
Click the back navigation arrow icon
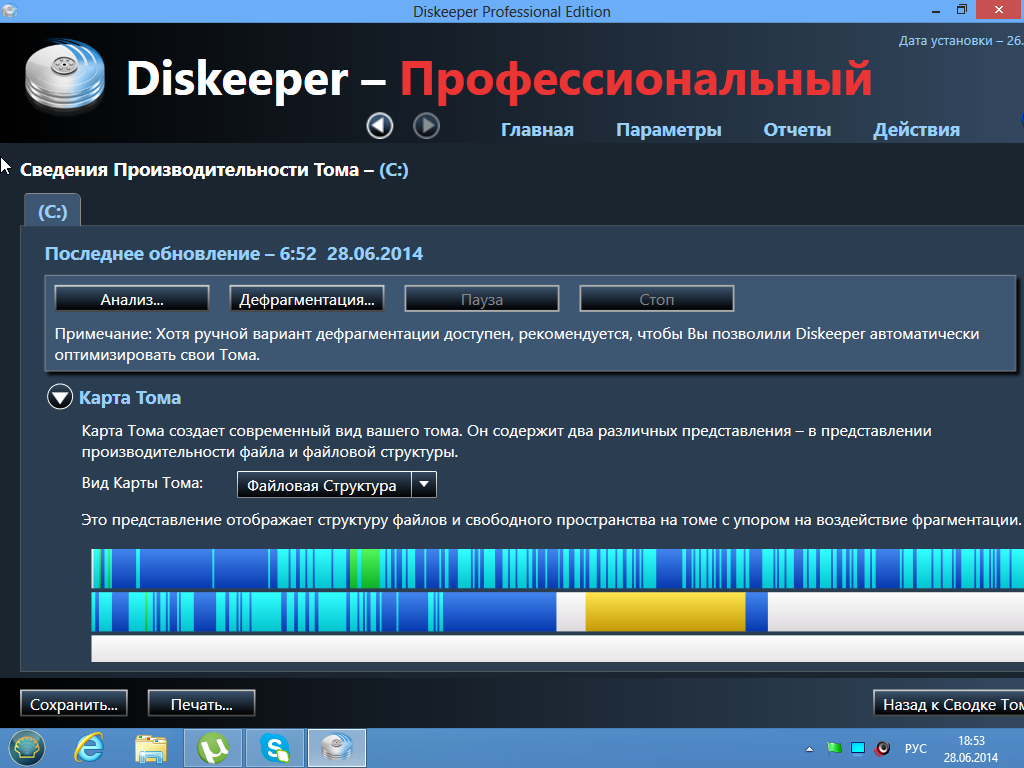click(379, 125)
